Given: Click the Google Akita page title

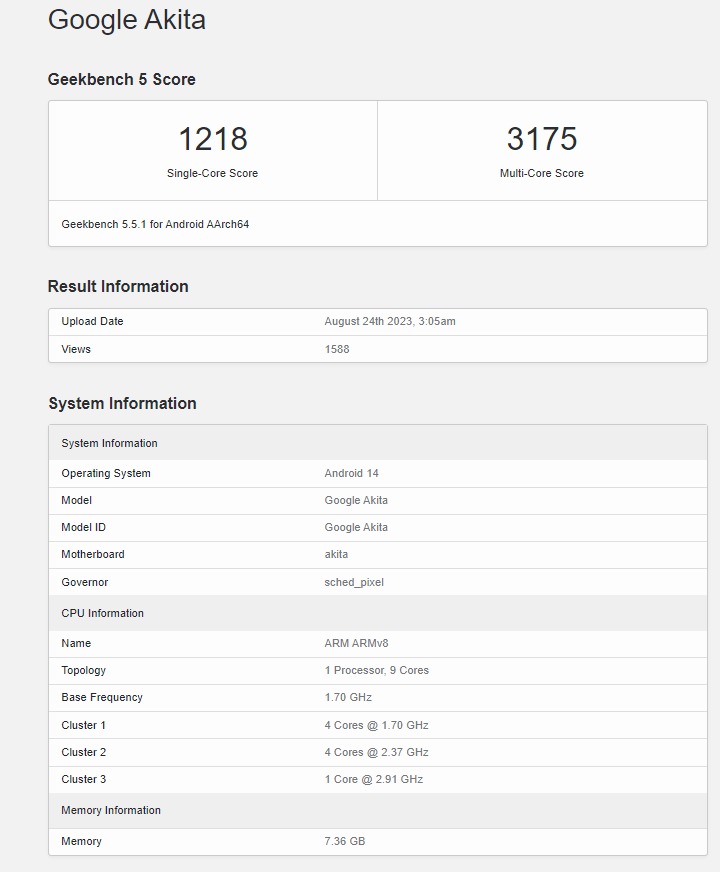Looking at the screenshot, I should coord(127,20).
